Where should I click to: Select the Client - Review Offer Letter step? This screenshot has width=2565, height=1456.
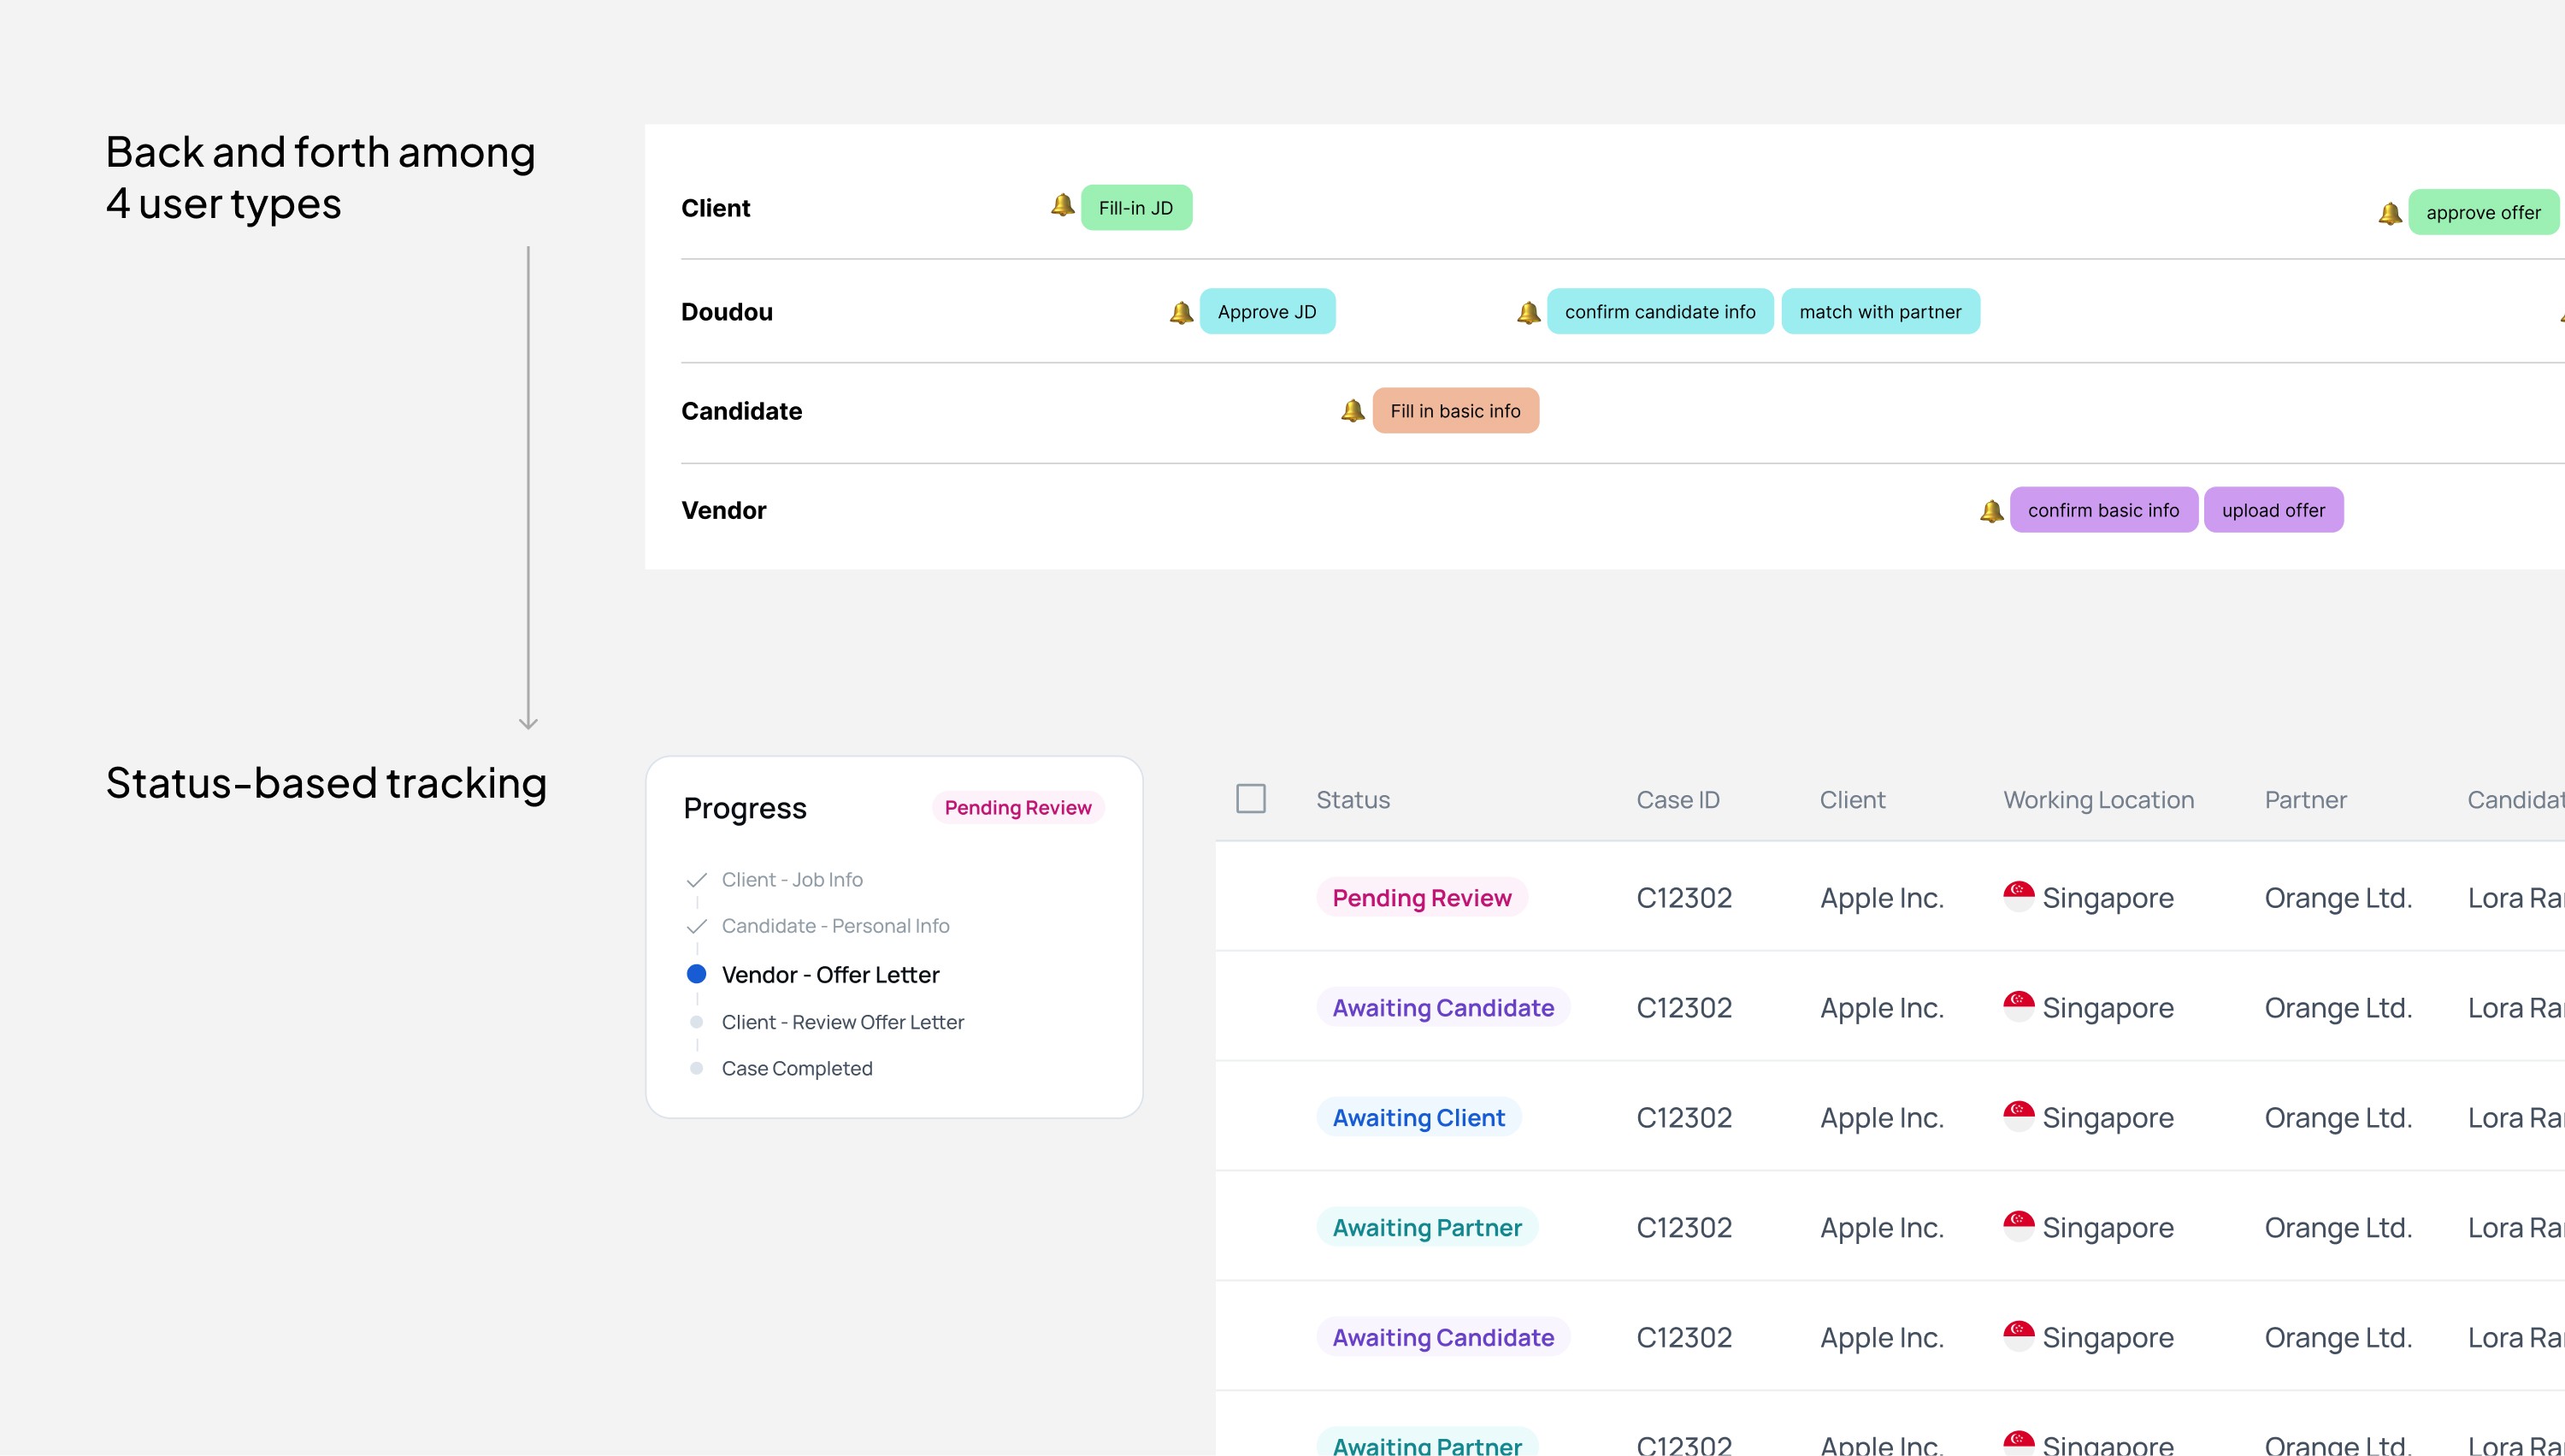tap(843, 1022)
